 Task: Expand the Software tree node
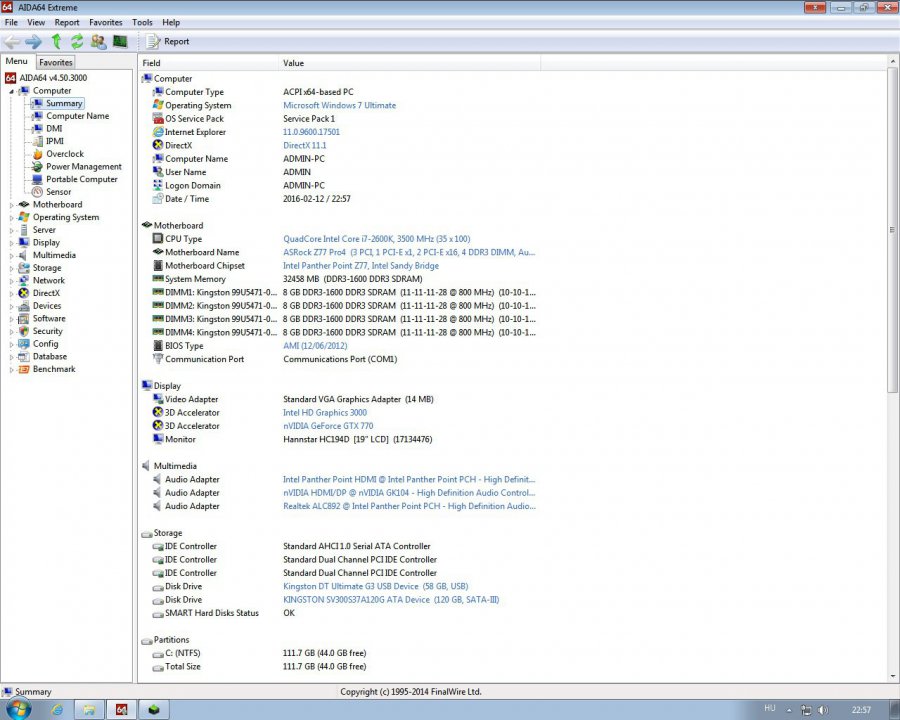tap(11, 319)
